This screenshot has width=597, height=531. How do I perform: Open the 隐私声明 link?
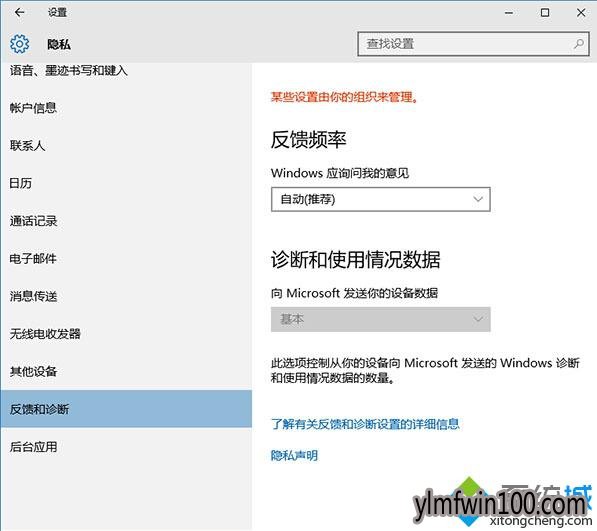tap(294, 455)
